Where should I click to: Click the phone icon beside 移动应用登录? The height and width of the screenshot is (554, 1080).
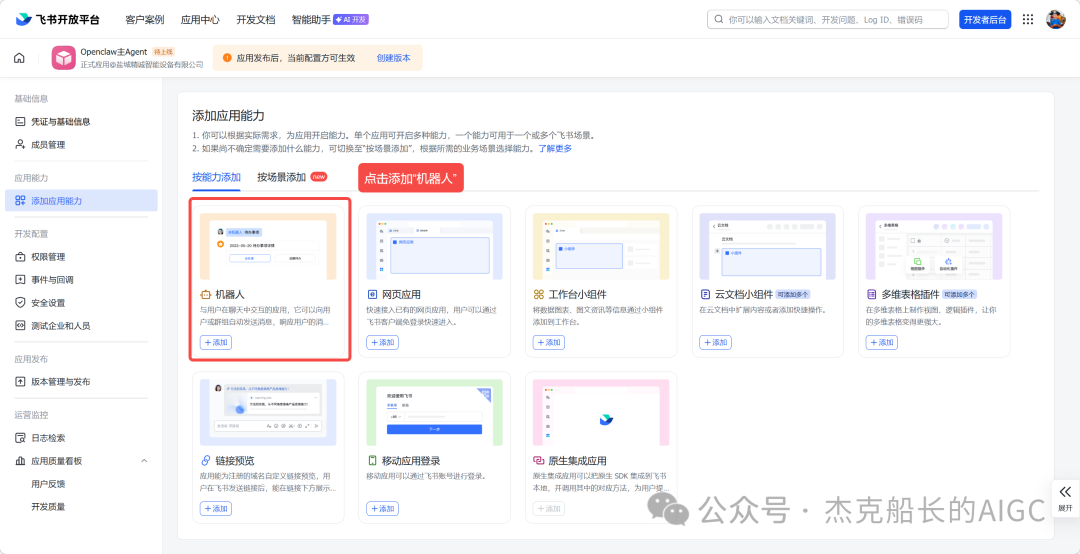372,460
